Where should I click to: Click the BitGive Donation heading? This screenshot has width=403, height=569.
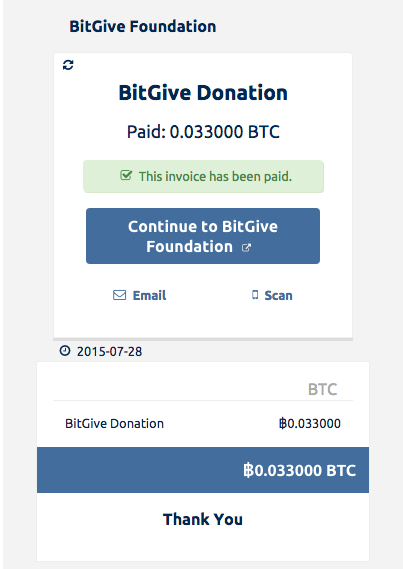click(203, 93)
